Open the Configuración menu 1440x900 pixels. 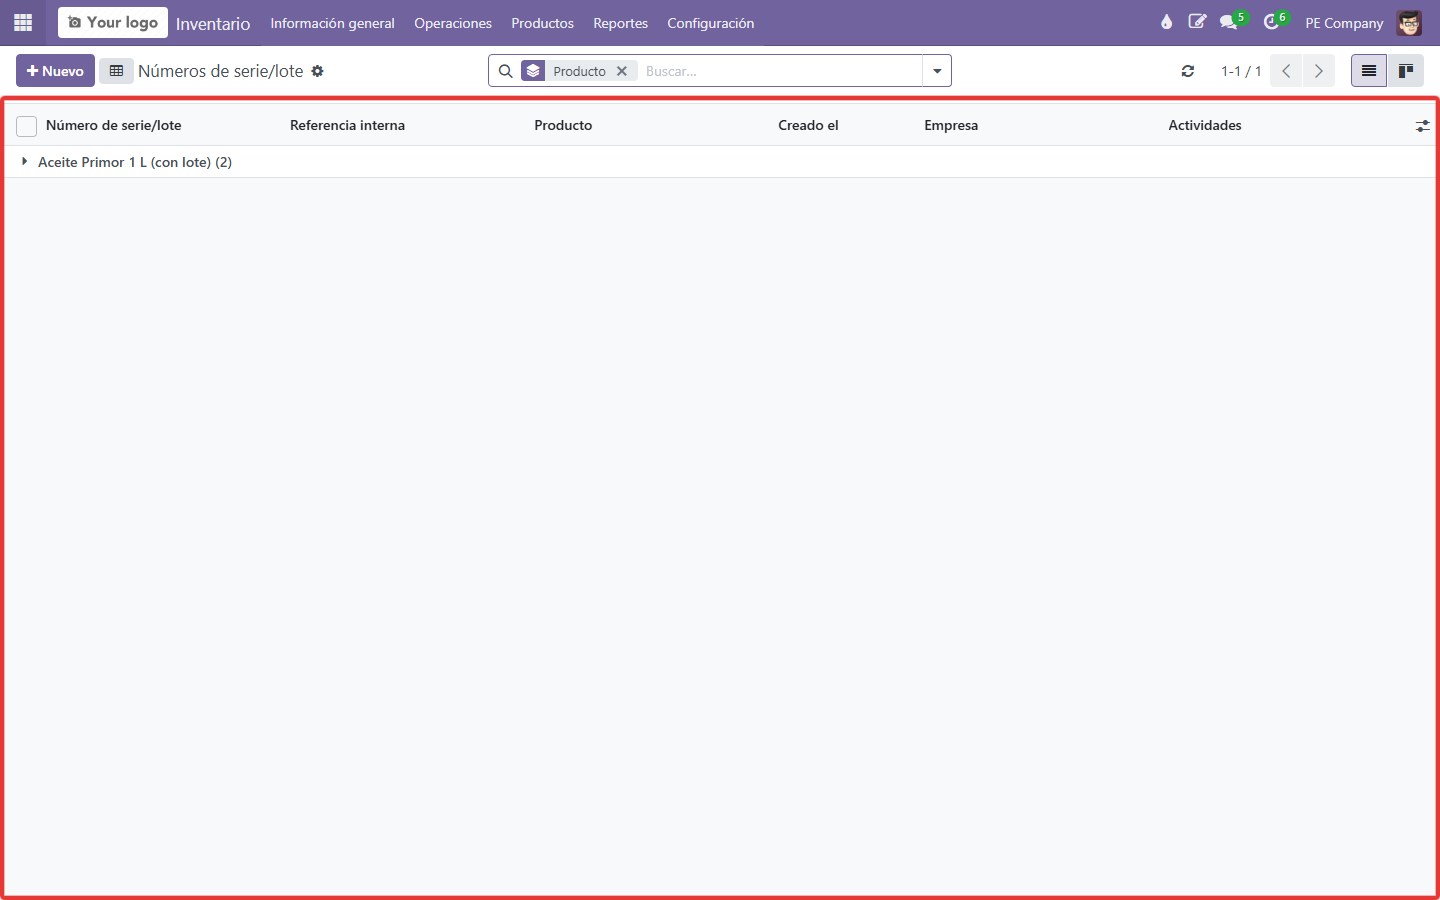(711, 23)
